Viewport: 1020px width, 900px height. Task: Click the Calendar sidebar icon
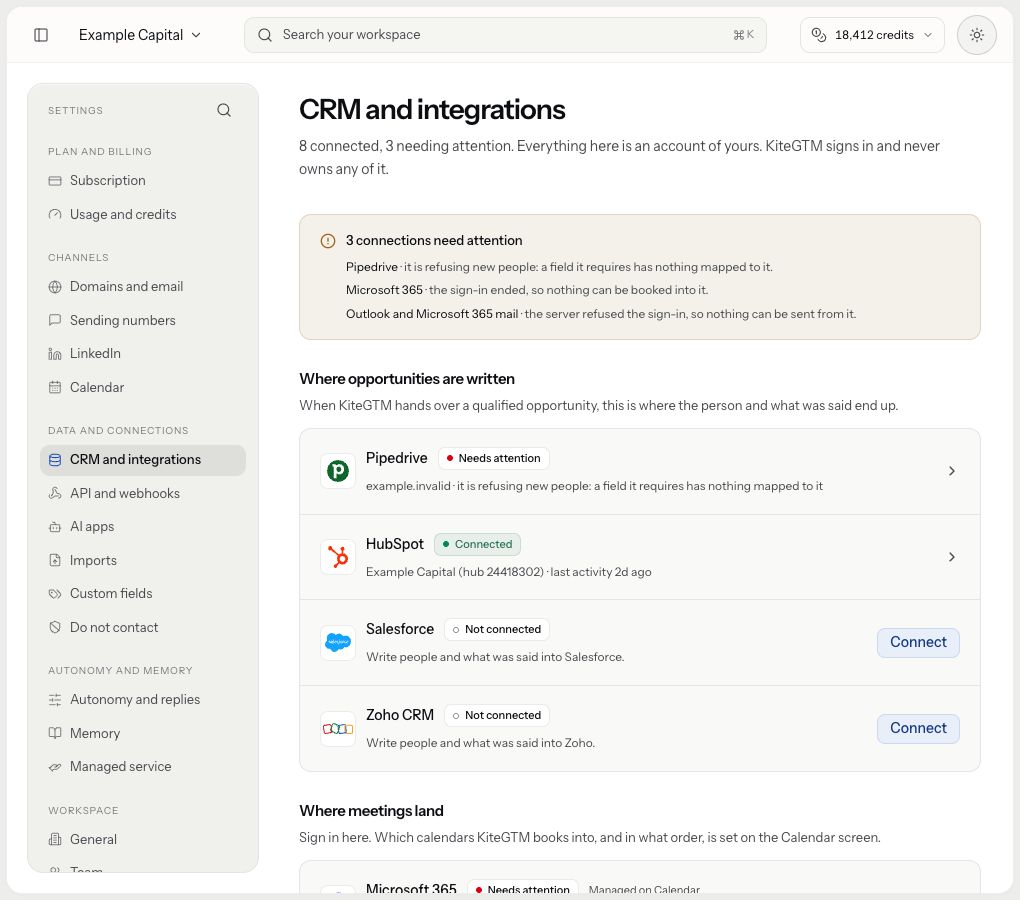(55, 388)
